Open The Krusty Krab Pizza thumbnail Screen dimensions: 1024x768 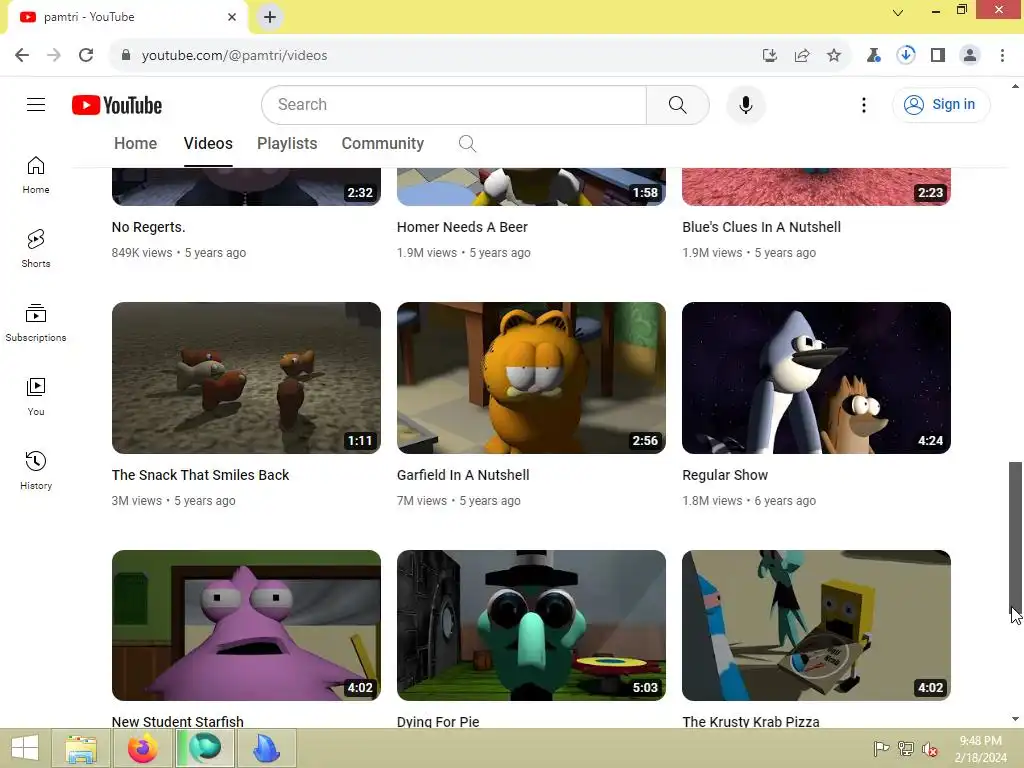[816, 626]
